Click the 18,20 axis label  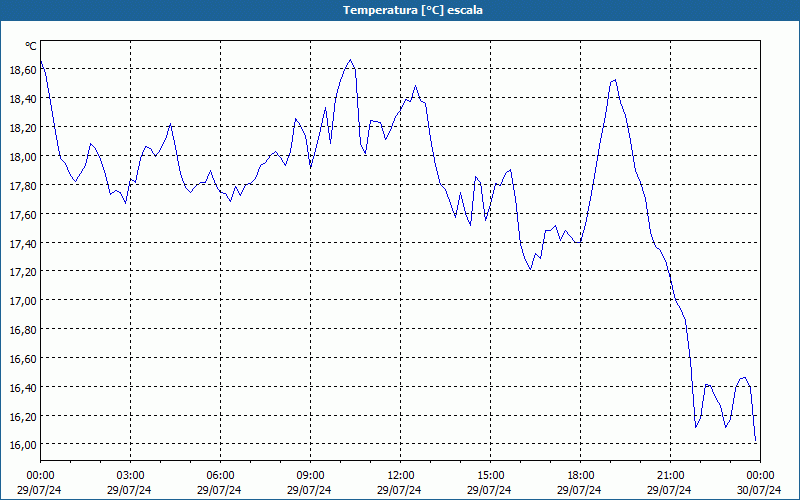point(23,128)
